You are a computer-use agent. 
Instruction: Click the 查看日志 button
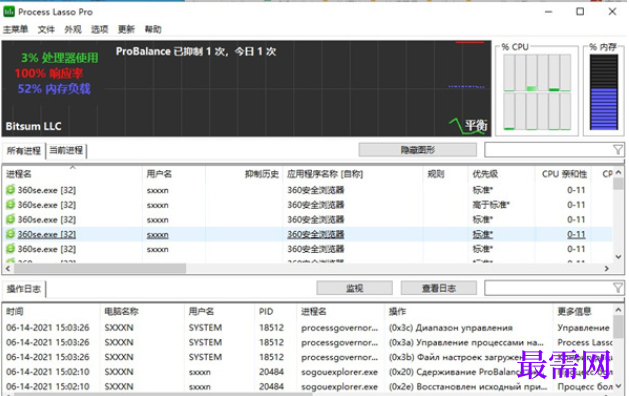pos(438,288)
